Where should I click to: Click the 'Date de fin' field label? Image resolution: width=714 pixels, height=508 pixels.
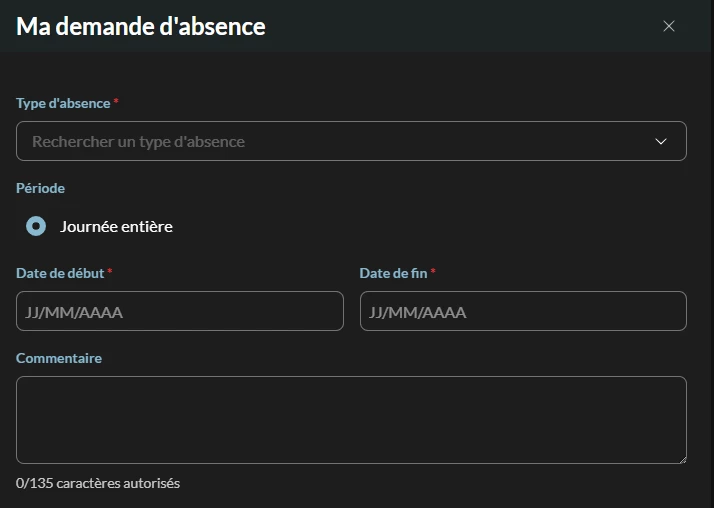(393, 273)
